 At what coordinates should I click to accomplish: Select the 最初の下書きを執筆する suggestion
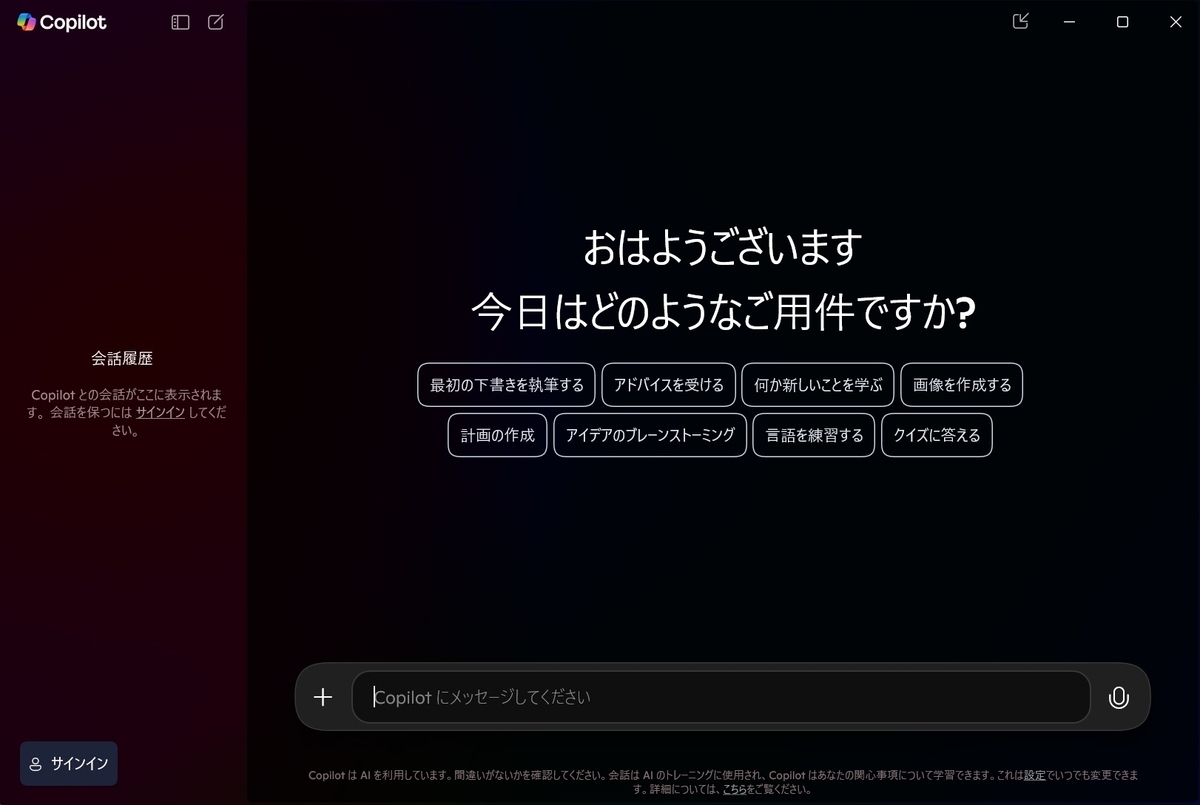(507, 385)
